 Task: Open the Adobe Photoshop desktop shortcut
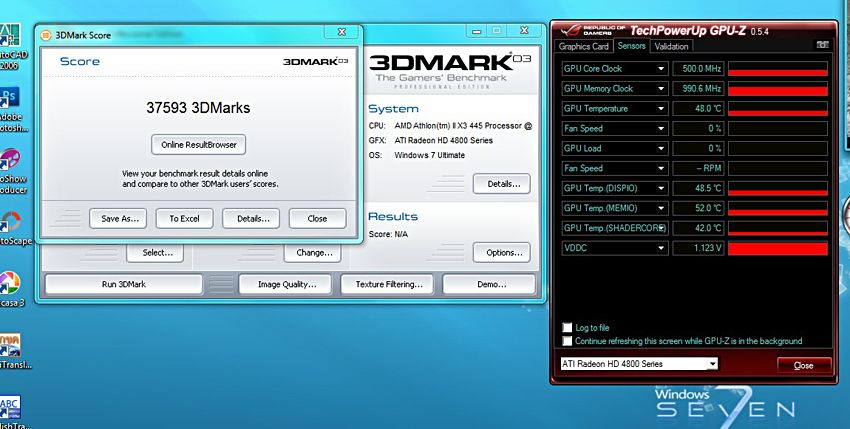(10, 108)
